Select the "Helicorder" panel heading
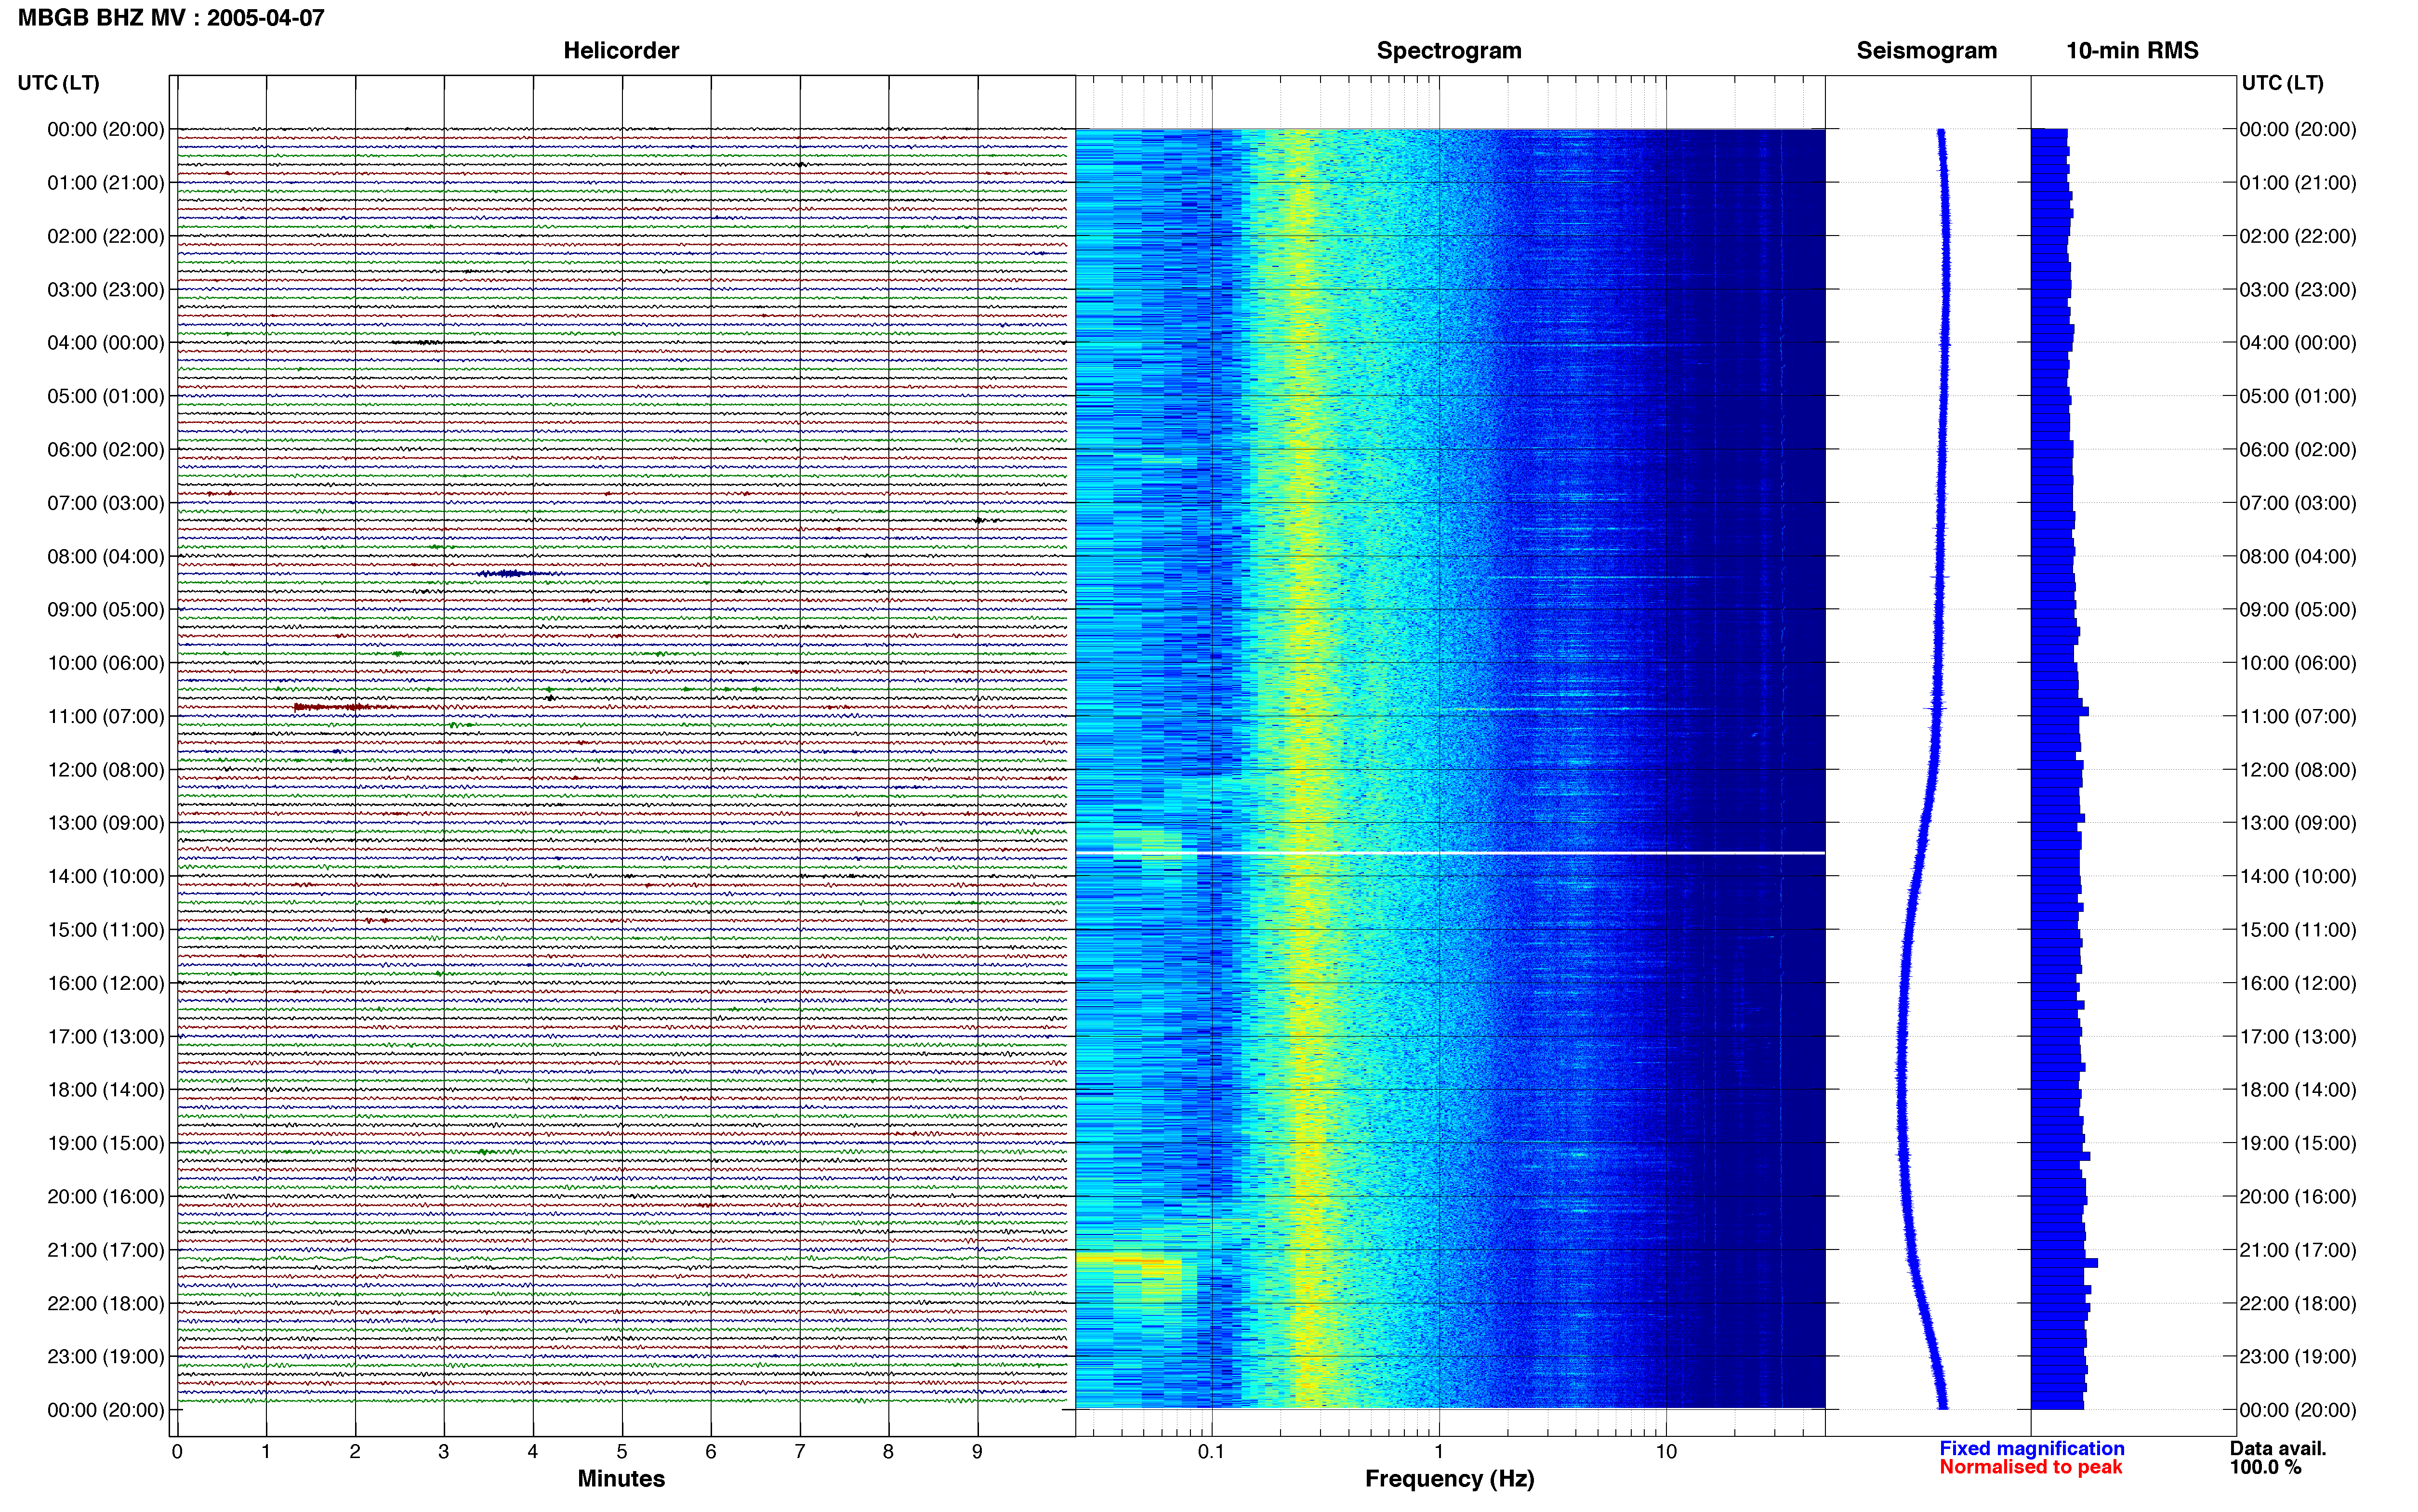The height and width of the screenshot is (1512, 2418). 621,50
